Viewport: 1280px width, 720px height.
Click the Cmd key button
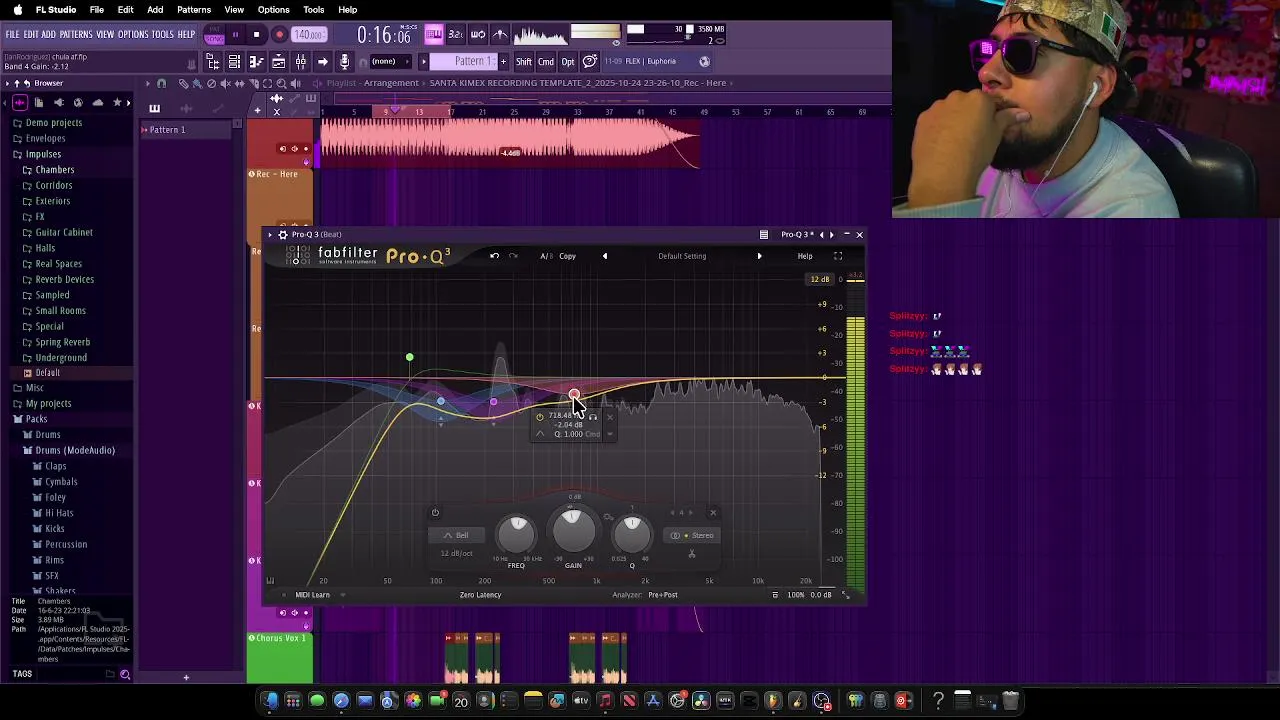pos(546,62)
